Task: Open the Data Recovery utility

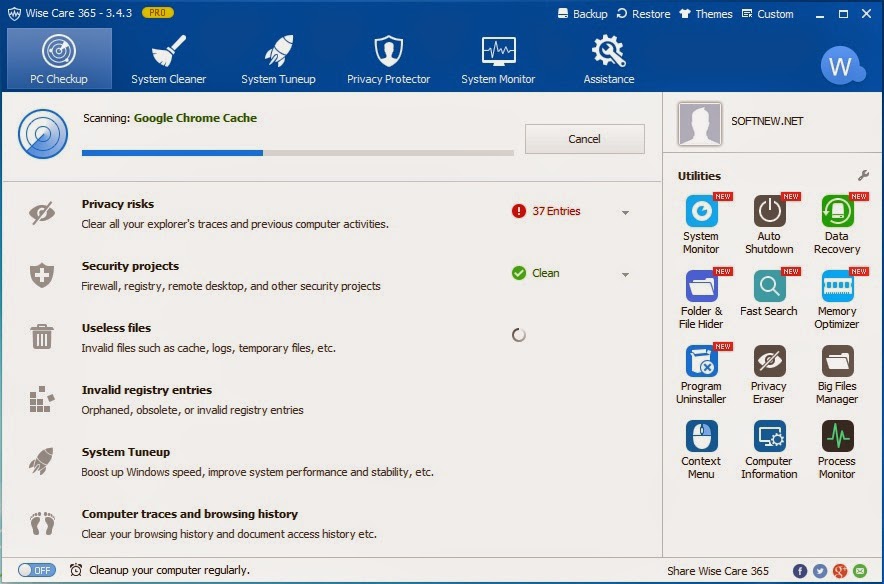Action: (837, 224)
